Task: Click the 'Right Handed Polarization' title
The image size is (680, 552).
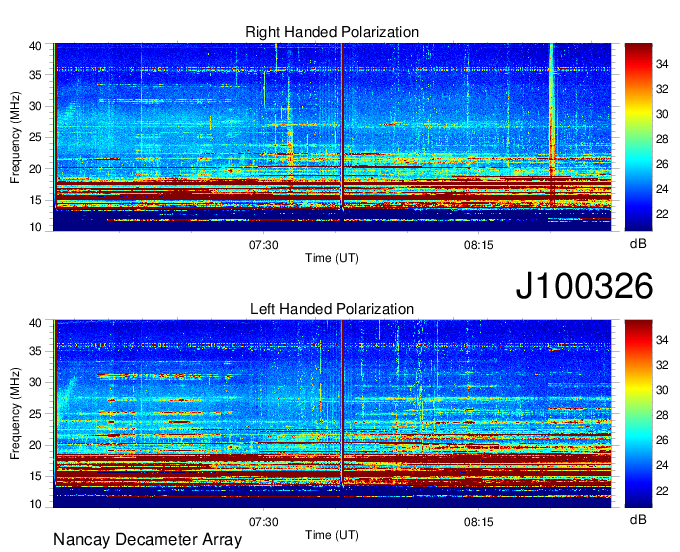Action: (x=332, y=32)
